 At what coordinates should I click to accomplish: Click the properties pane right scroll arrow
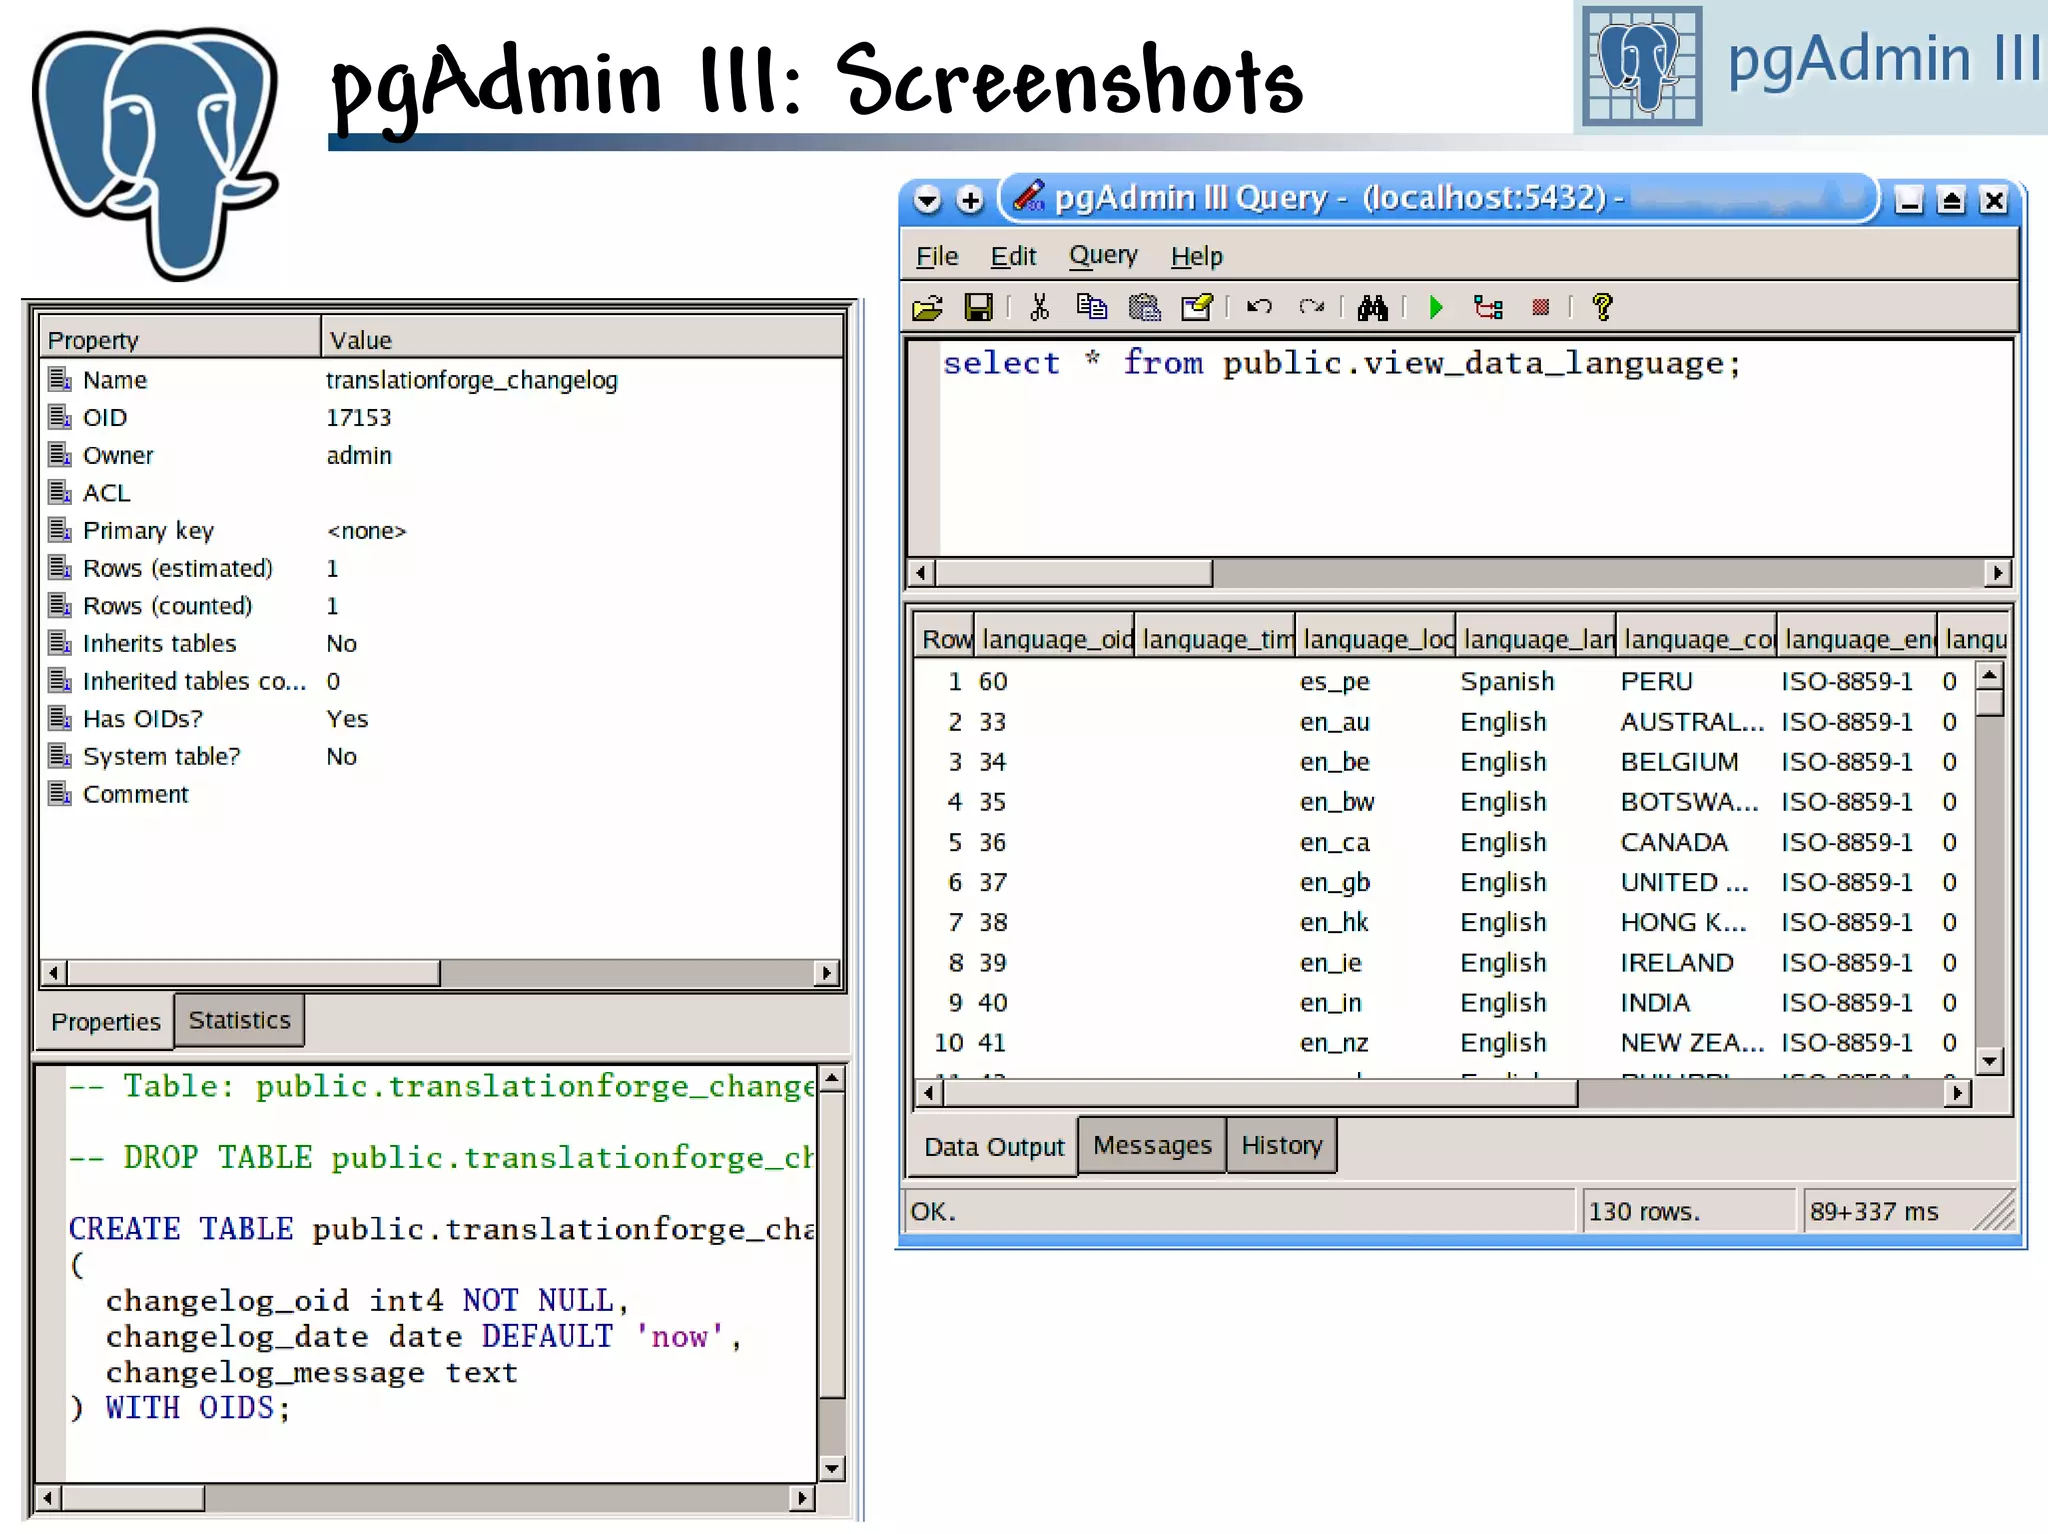[x=826, y=972]
